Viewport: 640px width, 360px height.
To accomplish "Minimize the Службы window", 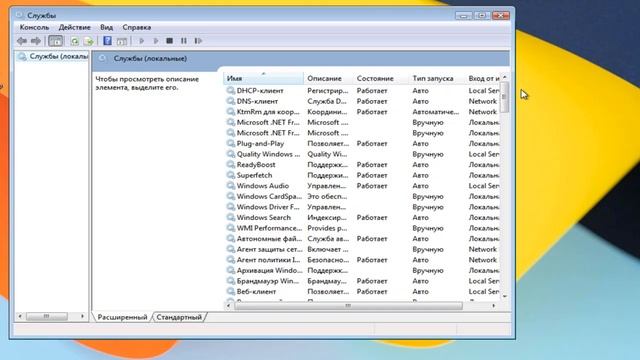I will point(463,16).
